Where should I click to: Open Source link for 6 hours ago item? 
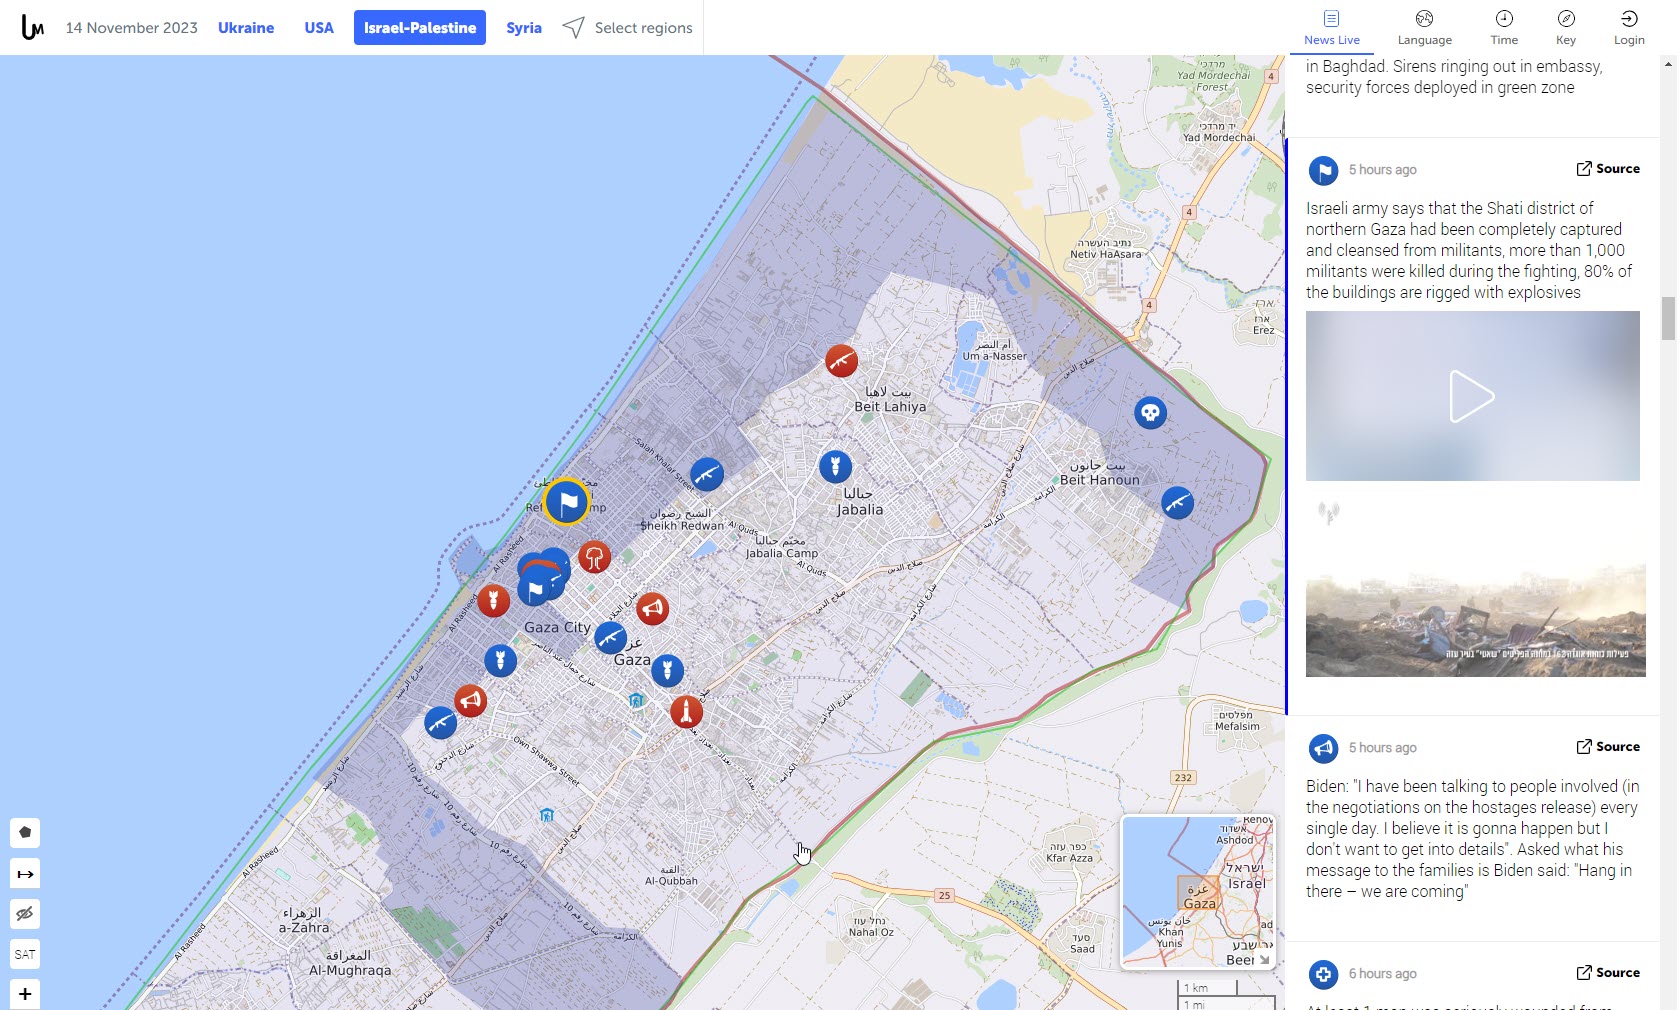point(1608,973)
